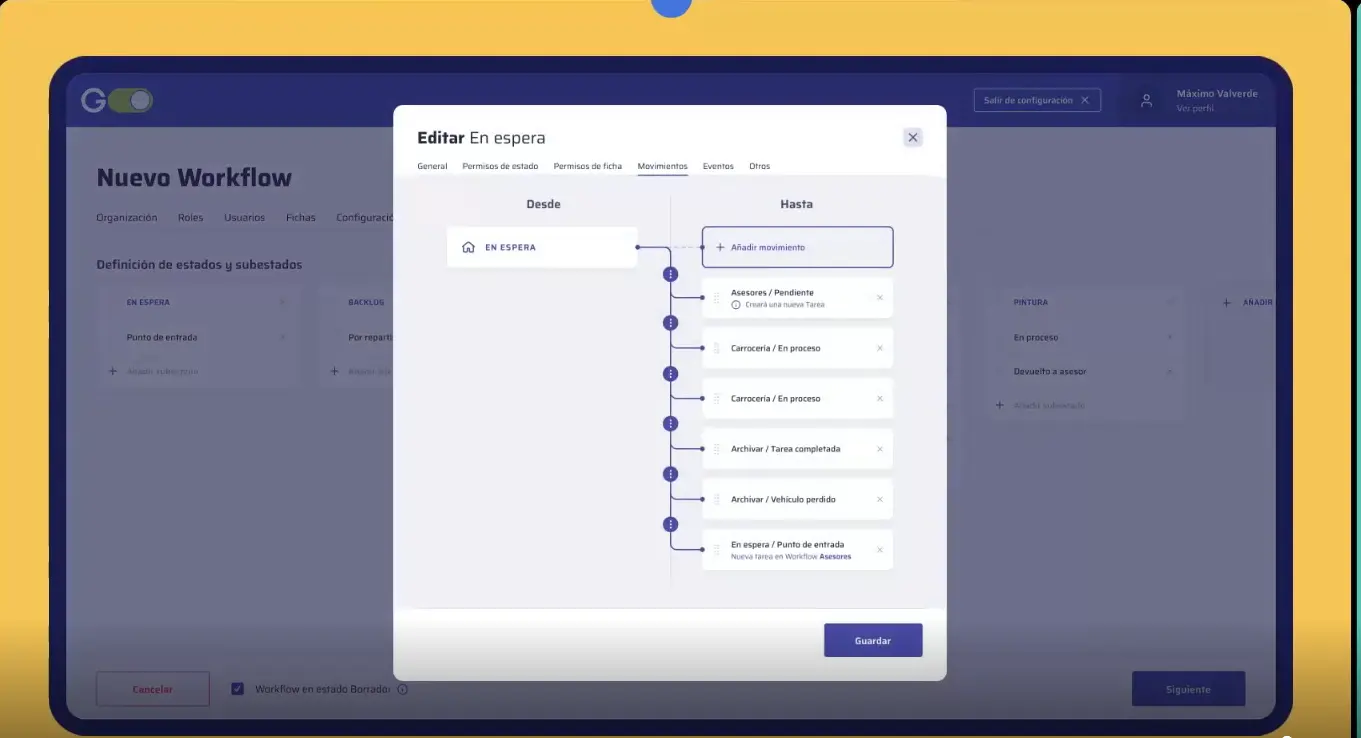Remove the Archivar / Tarea completada movement
1361x738 pixels.
pyautogui.click(x=880, y=449)
